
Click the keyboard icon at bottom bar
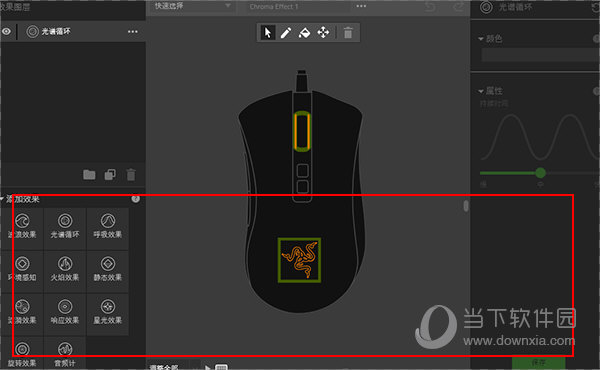[x=221, y=367]
